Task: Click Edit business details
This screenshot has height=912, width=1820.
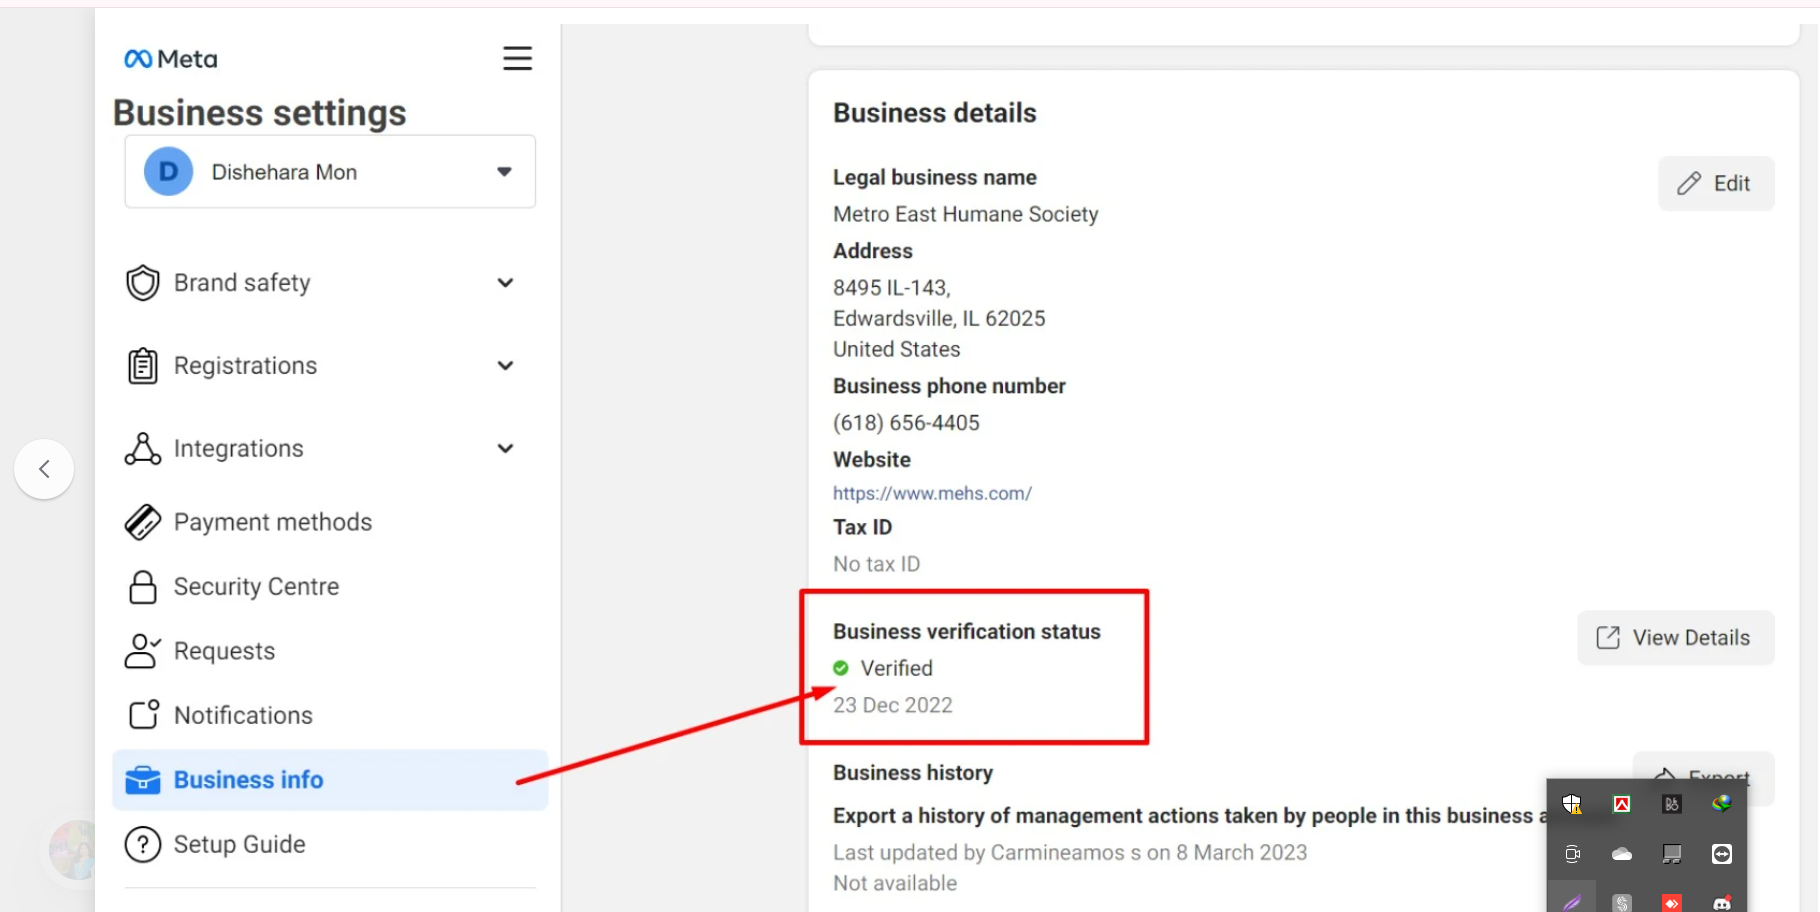Action: 1716,183
